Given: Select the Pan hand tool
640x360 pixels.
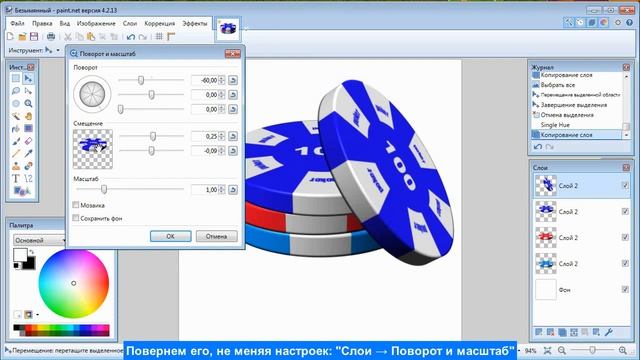Looking at the screenshot, I should (x=28, y=116).
